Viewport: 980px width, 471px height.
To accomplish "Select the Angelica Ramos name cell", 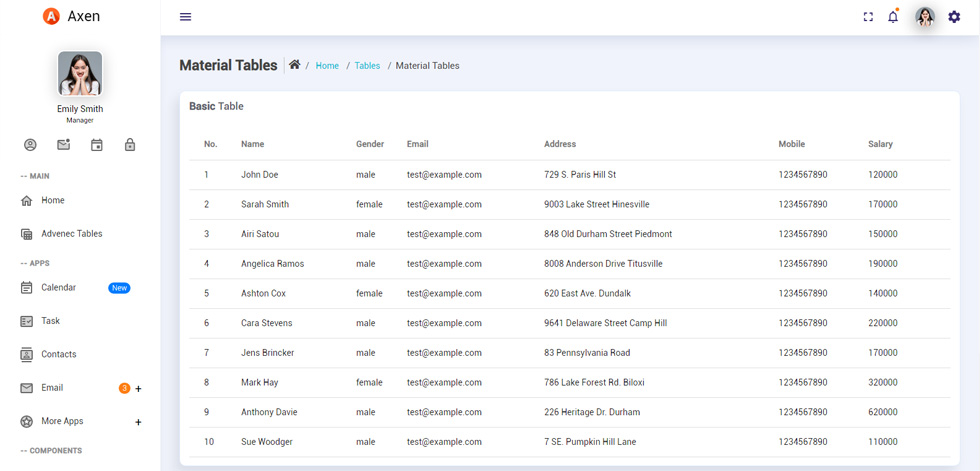I will pos(272,264).
